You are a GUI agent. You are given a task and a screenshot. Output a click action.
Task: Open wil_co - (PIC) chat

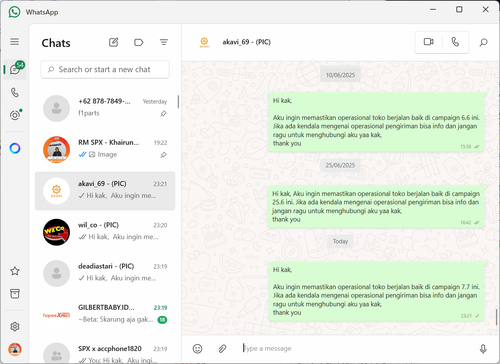coord(105,232)
